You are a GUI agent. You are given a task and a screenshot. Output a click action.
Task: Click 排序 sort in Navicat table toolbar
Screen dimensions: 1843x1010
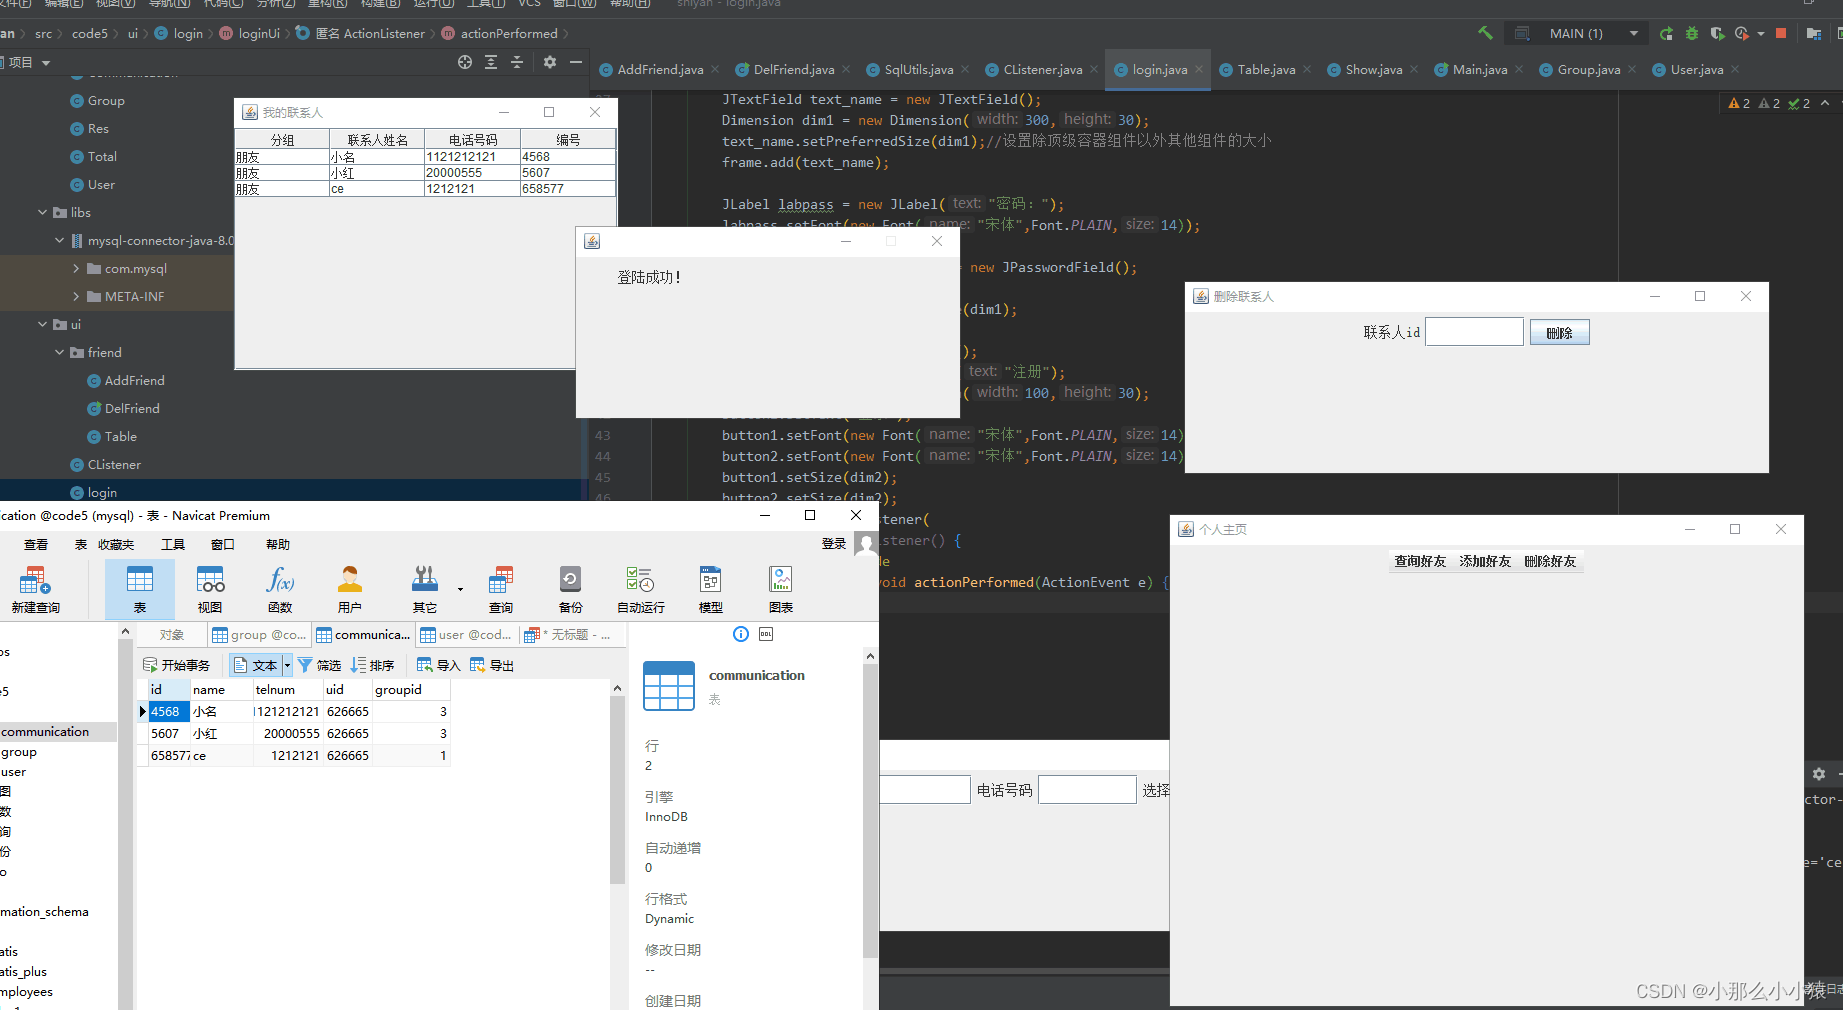pos(373,665)
